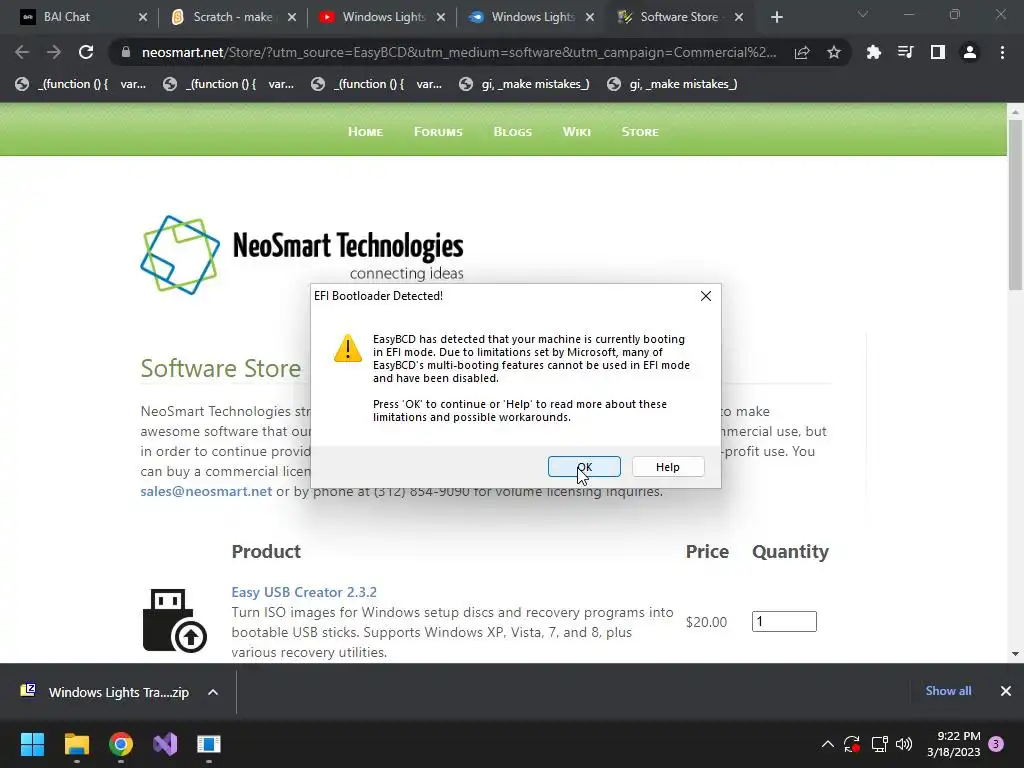Switch to the YouTube Windows Lights tab

383,17
